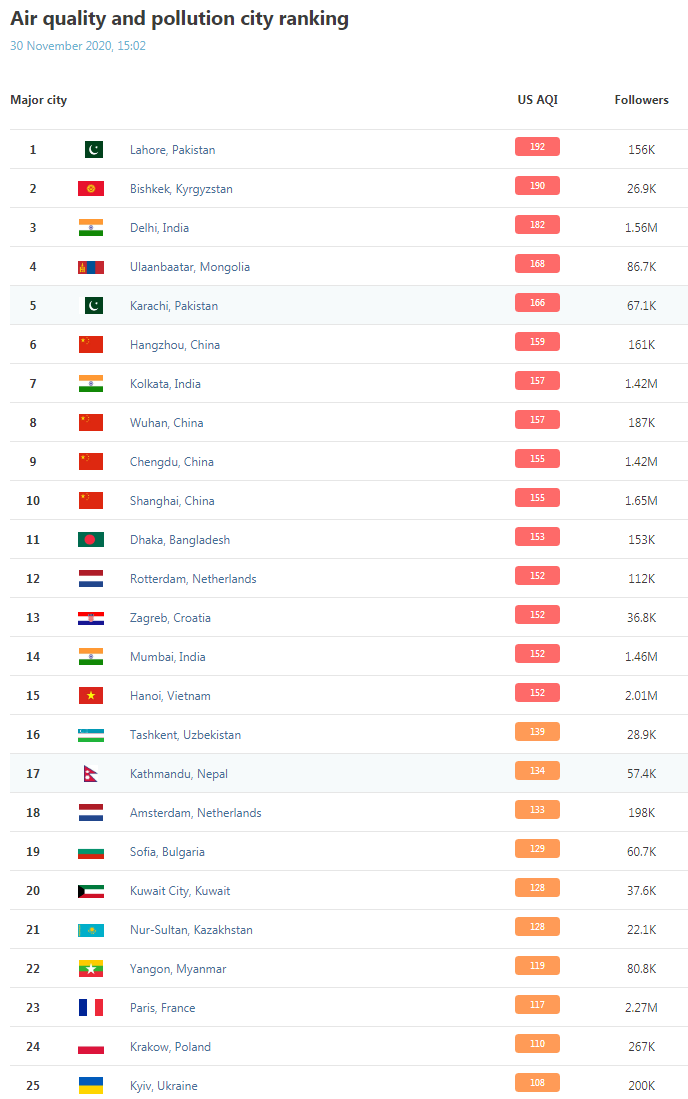Screen dimensions: 688x1099
Task: Click the Followers column header
Action: tap(641, 100)
